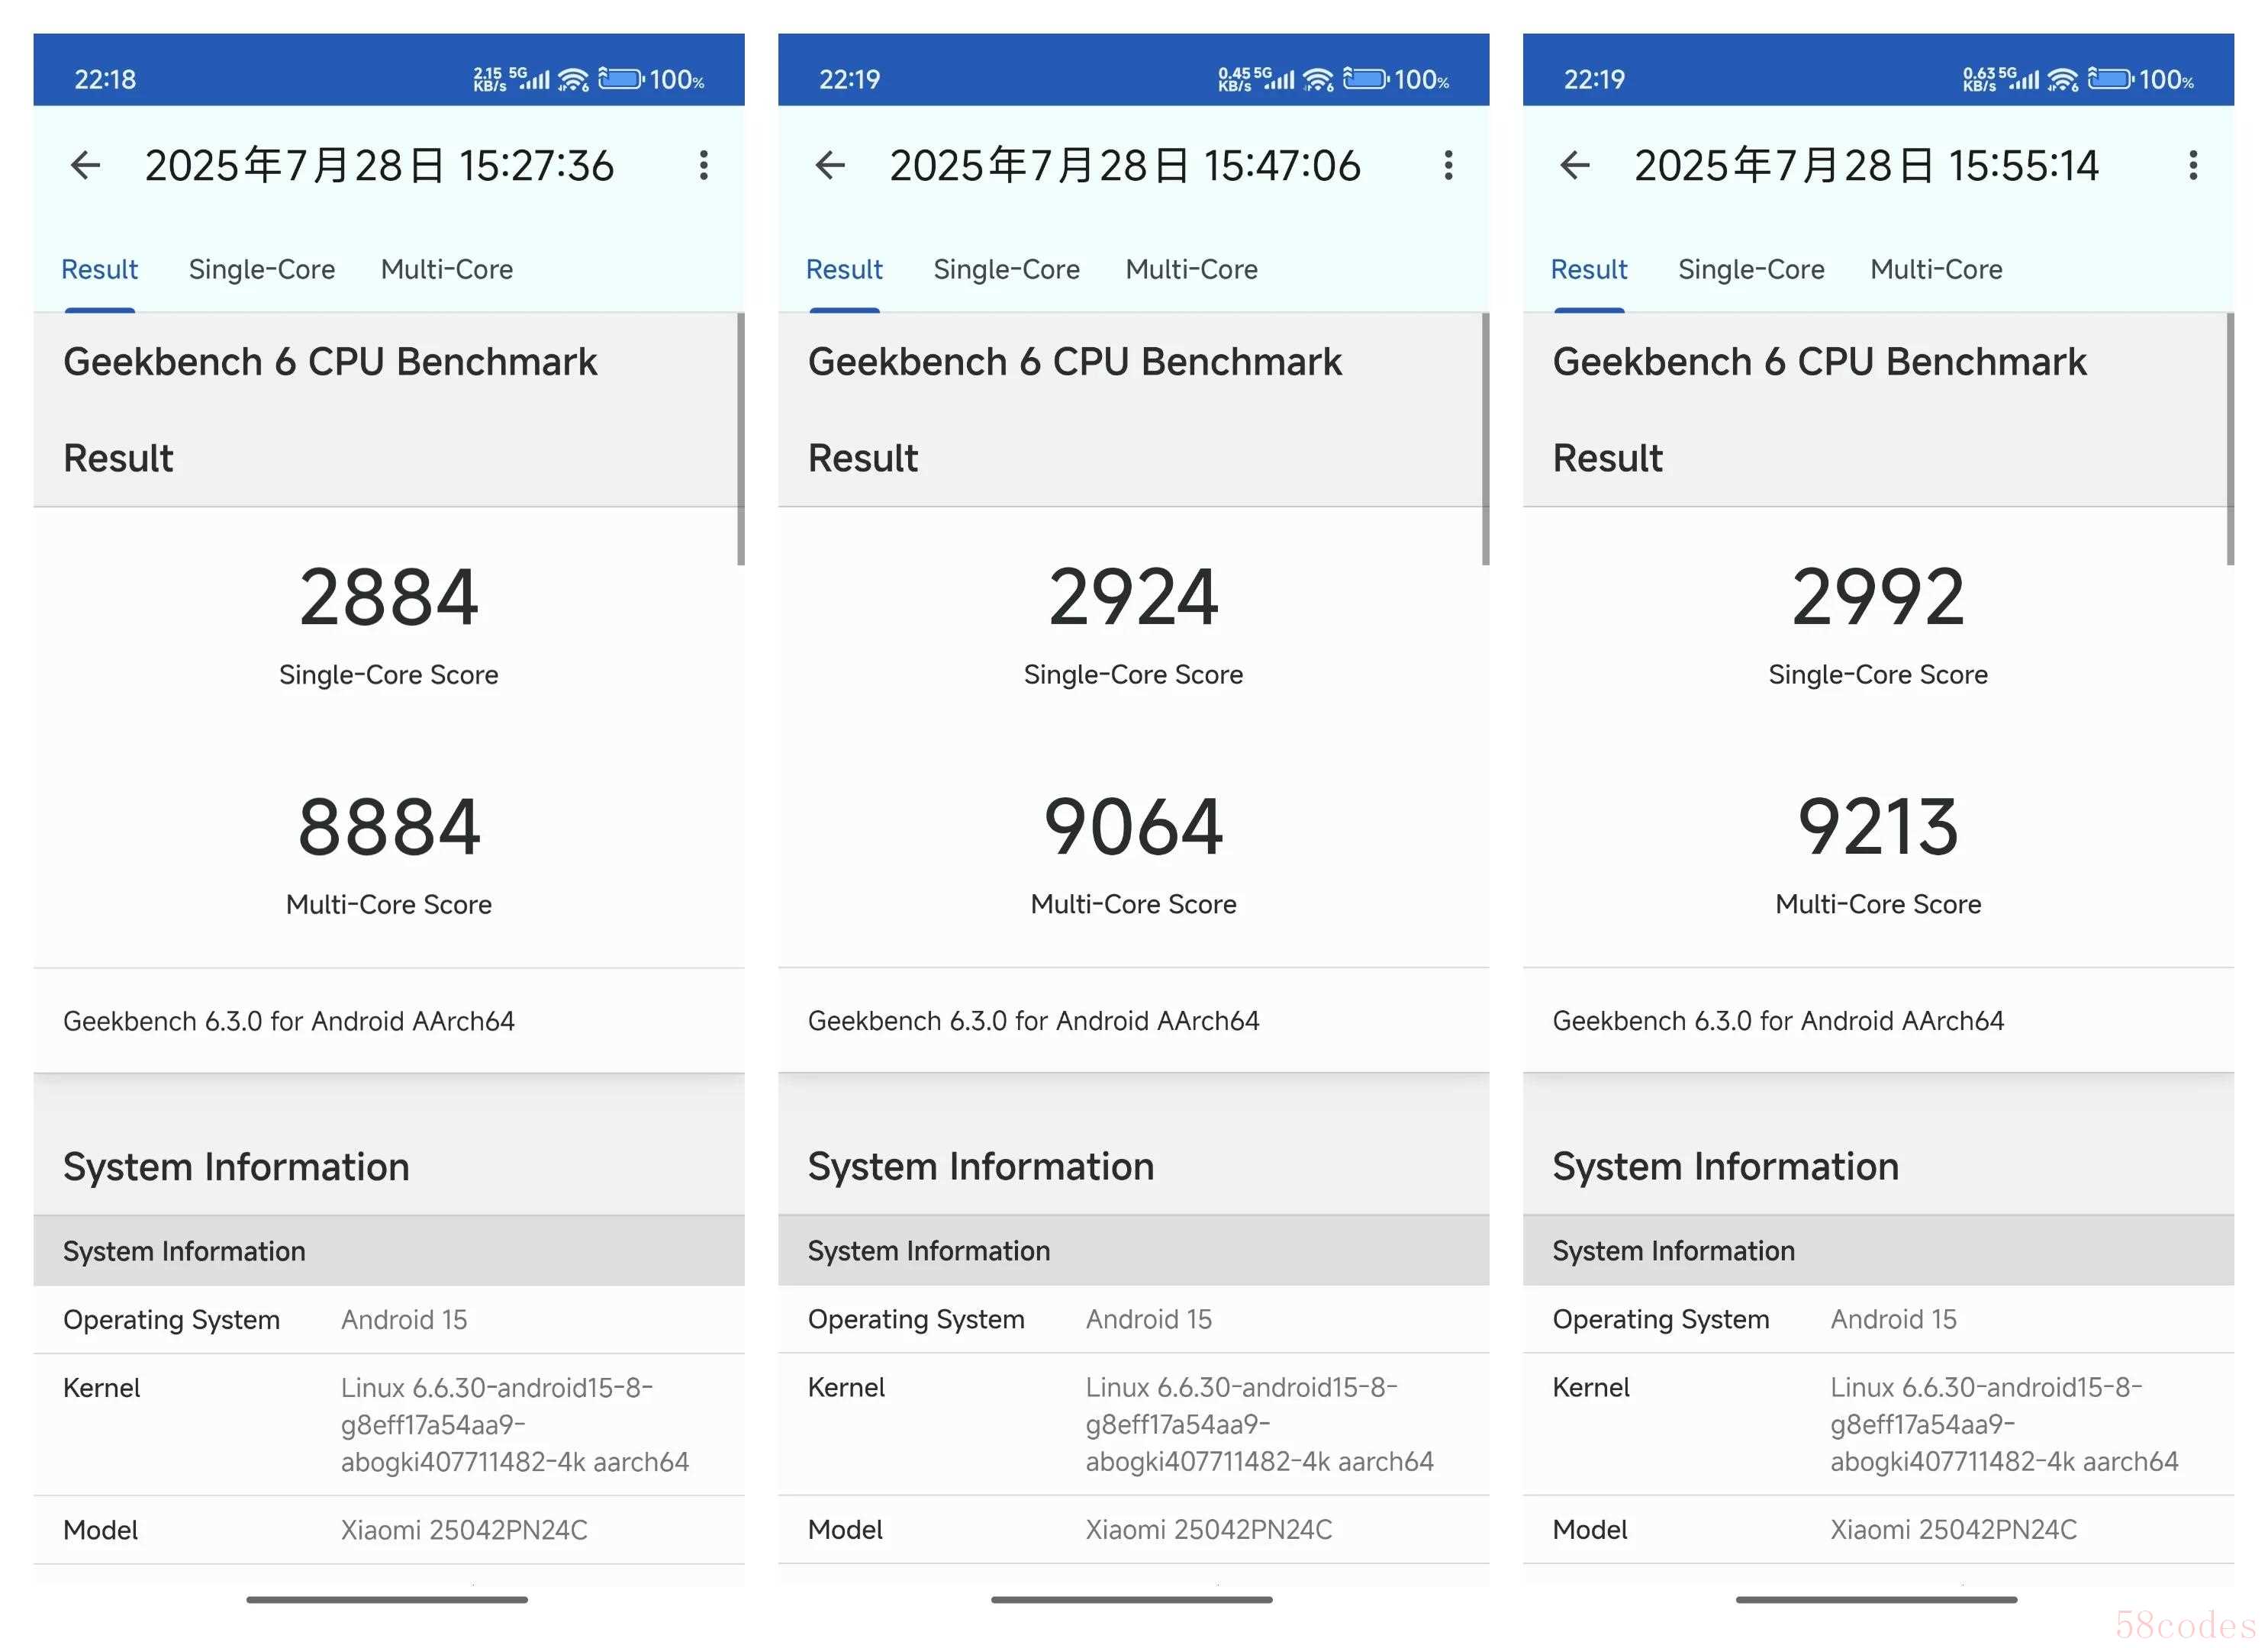This screenshot has width=2268, height=1648.
Task: Tap Geekbench 6 CPU Benchmark heading in 15:55:14 screen
Action: [x=1820, y=362]
